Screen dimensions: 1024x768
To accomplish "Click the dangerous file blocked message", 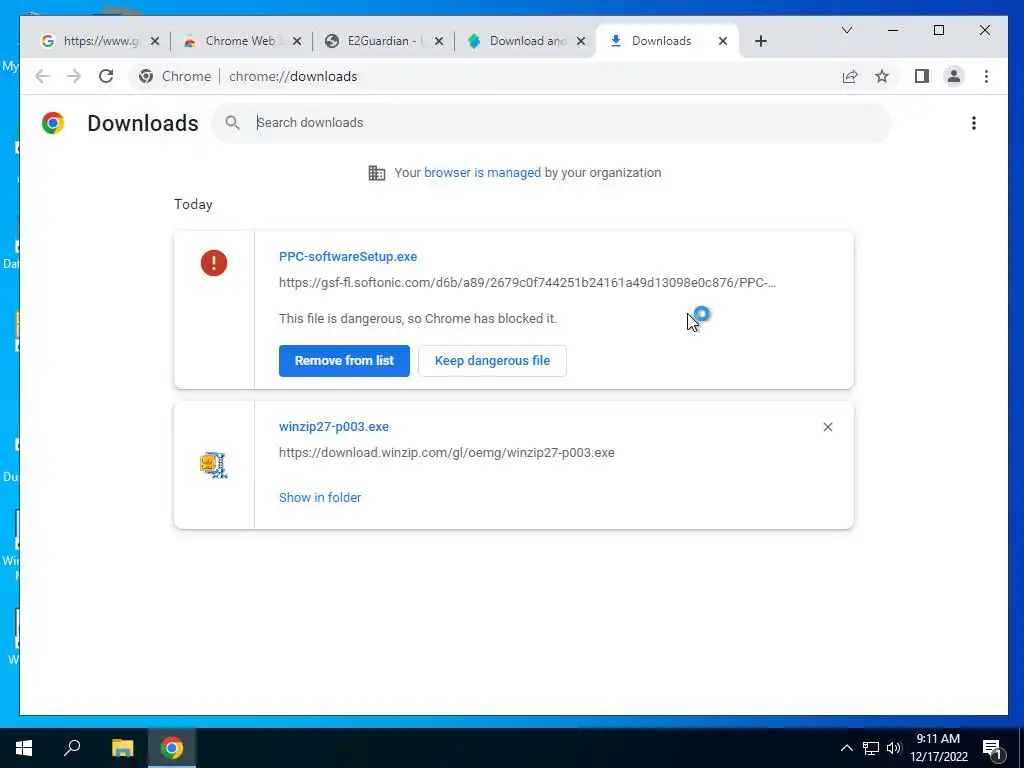I will tap(418, 319).
